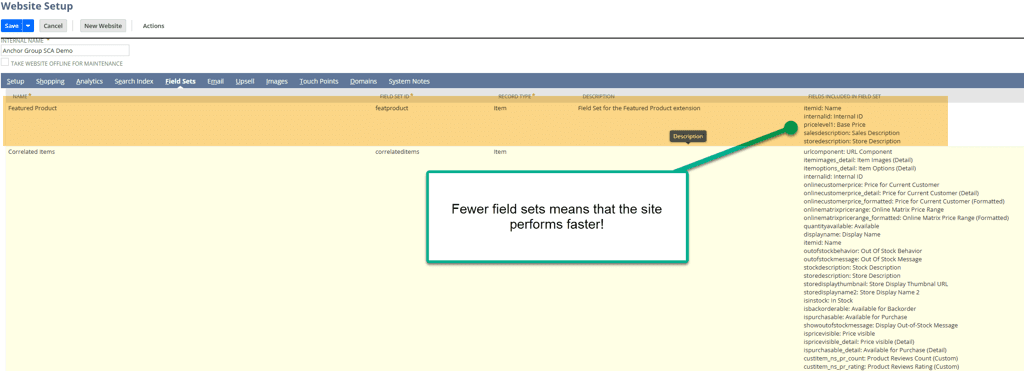1024x371 pixels.
Task: Click the pricelevel1: Base Price field
Action: [834, 124]
